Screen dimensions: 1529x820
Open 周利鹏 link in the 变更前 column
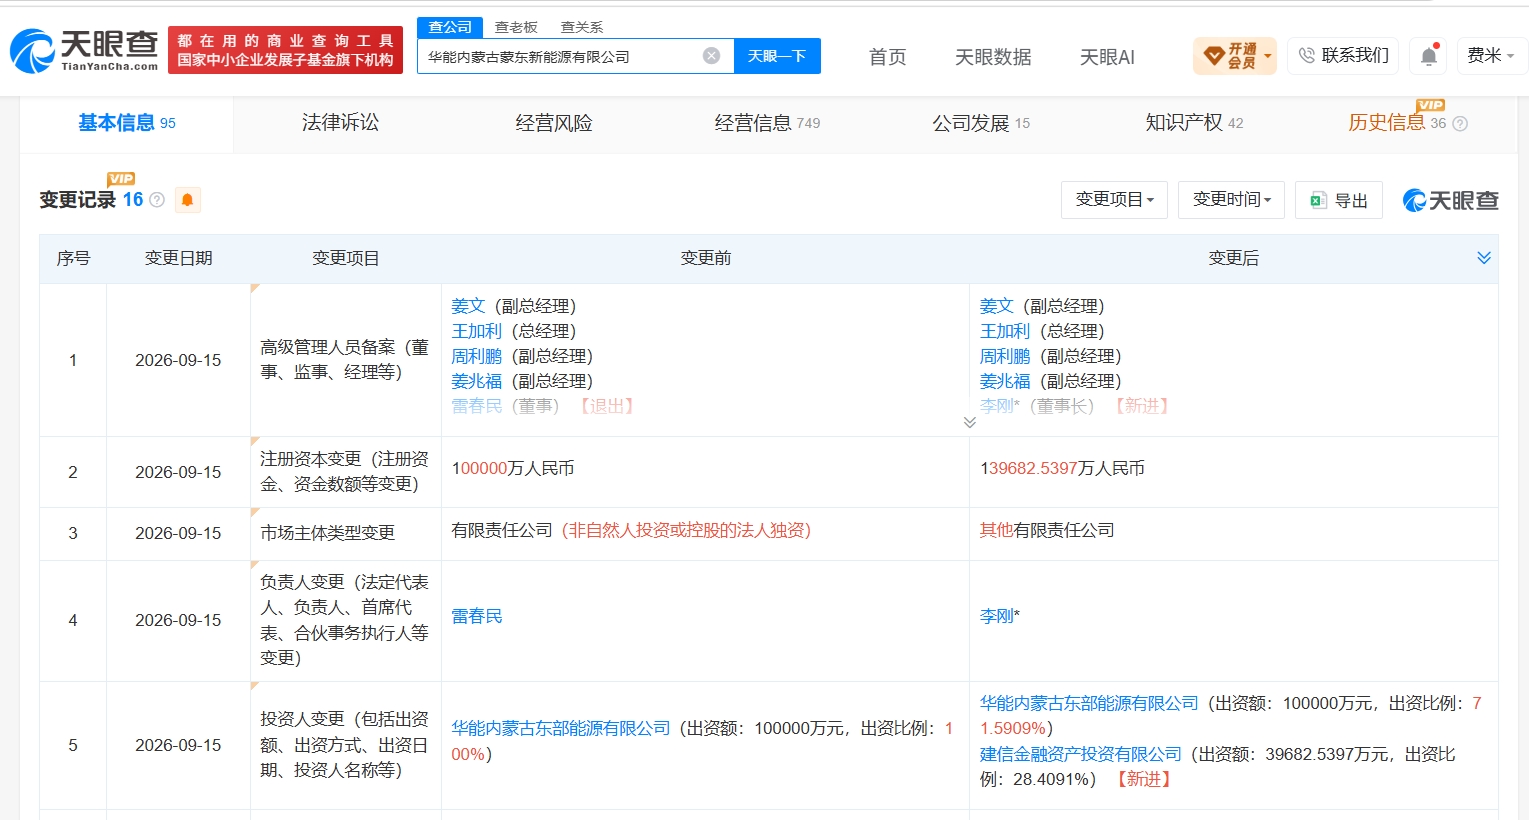pos(477,356)
